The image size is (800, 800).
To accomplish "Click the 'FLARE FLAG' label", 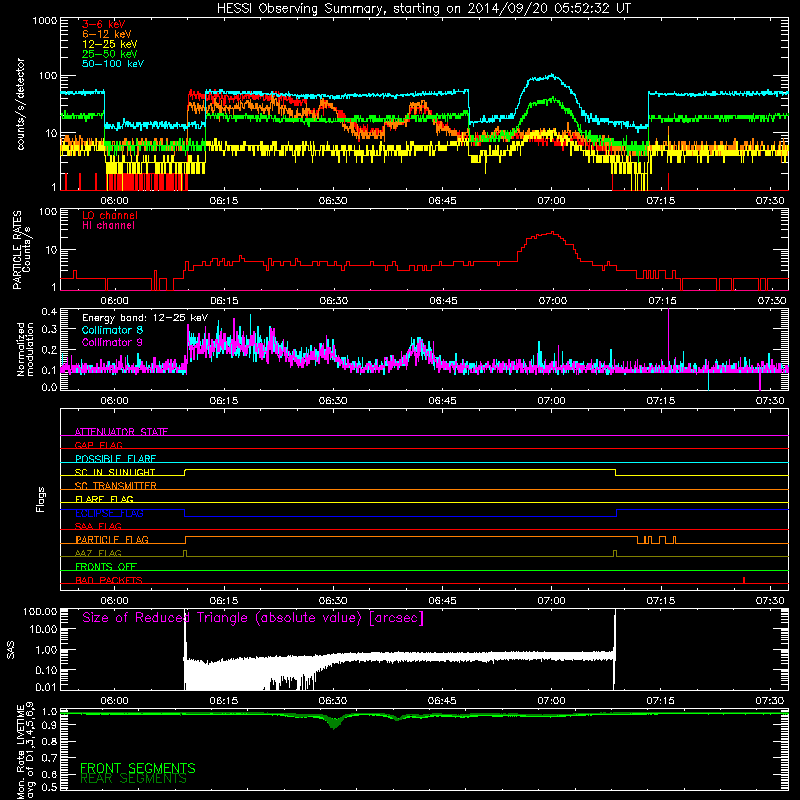I will pos(104,499).
